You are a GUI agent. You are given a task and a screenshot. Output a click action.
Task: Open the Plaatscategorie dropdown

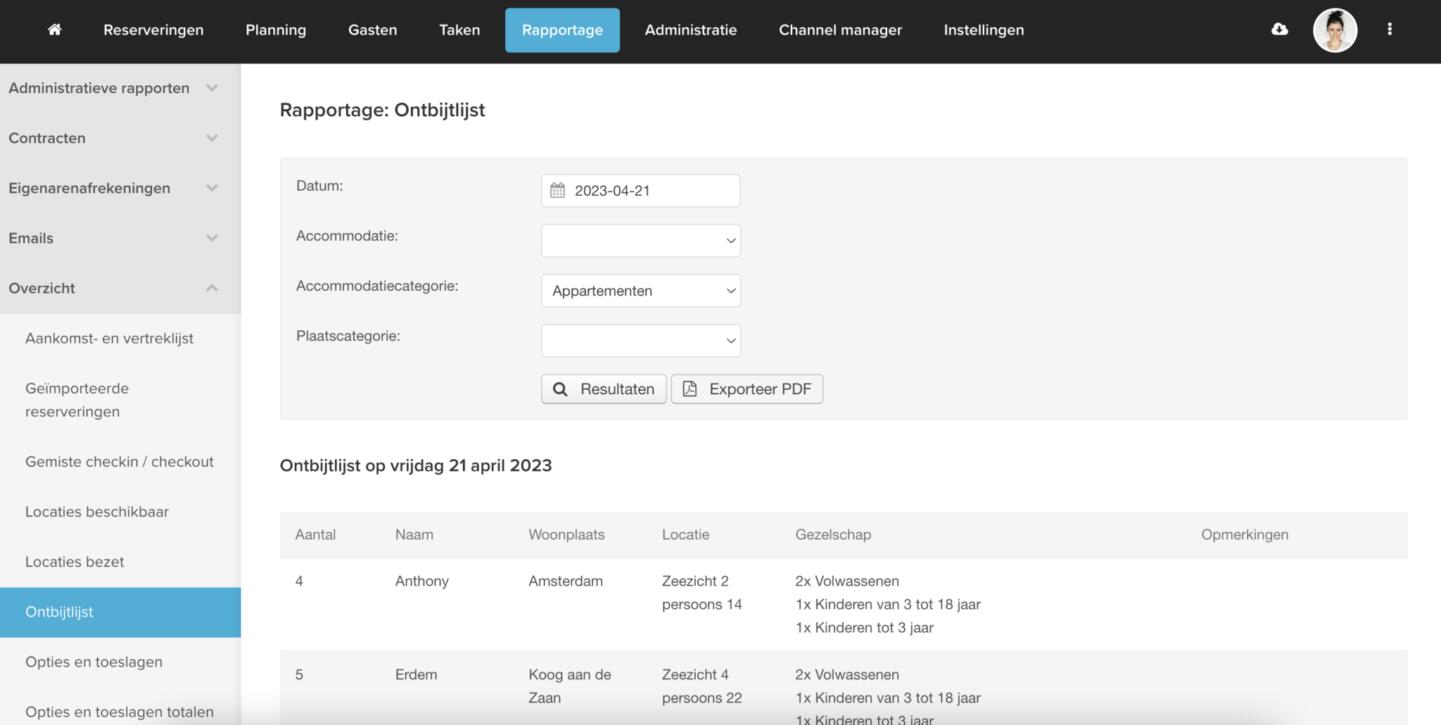pyautogui.click(x=640, y=341)
